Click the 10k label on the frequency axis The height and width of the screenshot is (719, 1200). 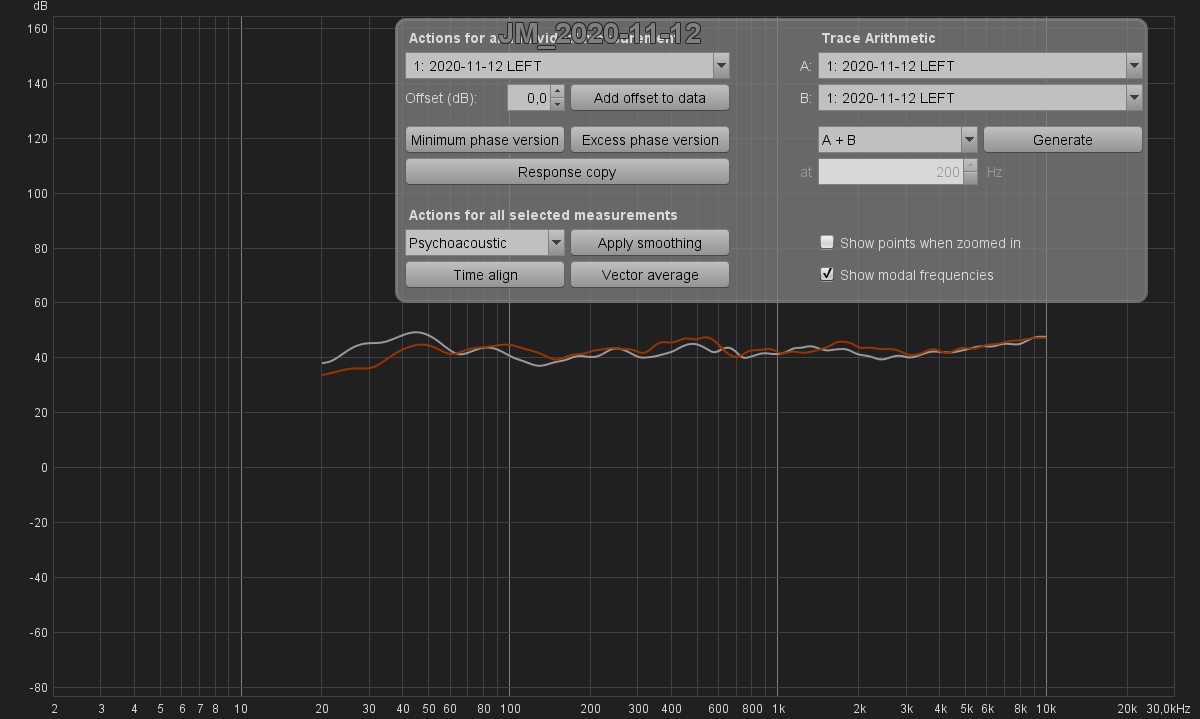[x=1047, y=709]
